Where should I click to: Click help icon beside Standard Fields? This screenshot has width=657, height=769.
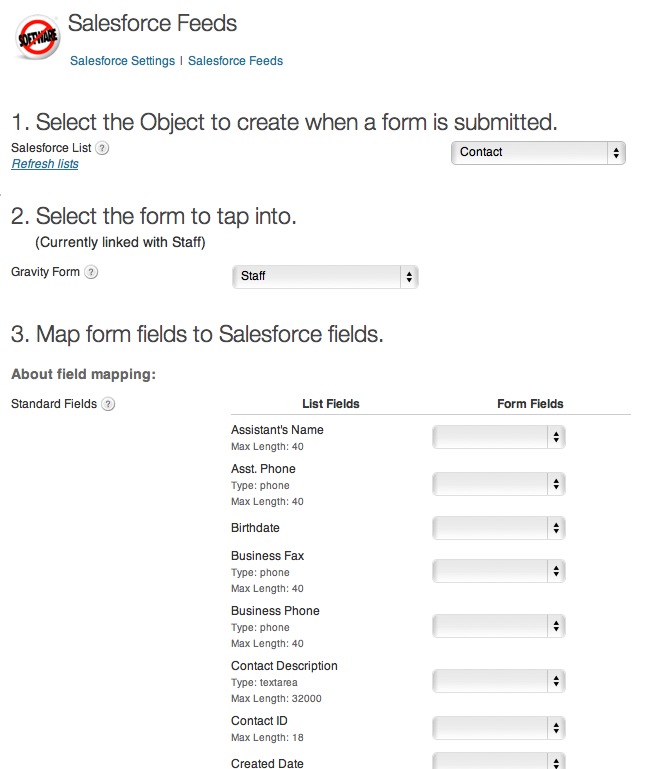(108, 404)
